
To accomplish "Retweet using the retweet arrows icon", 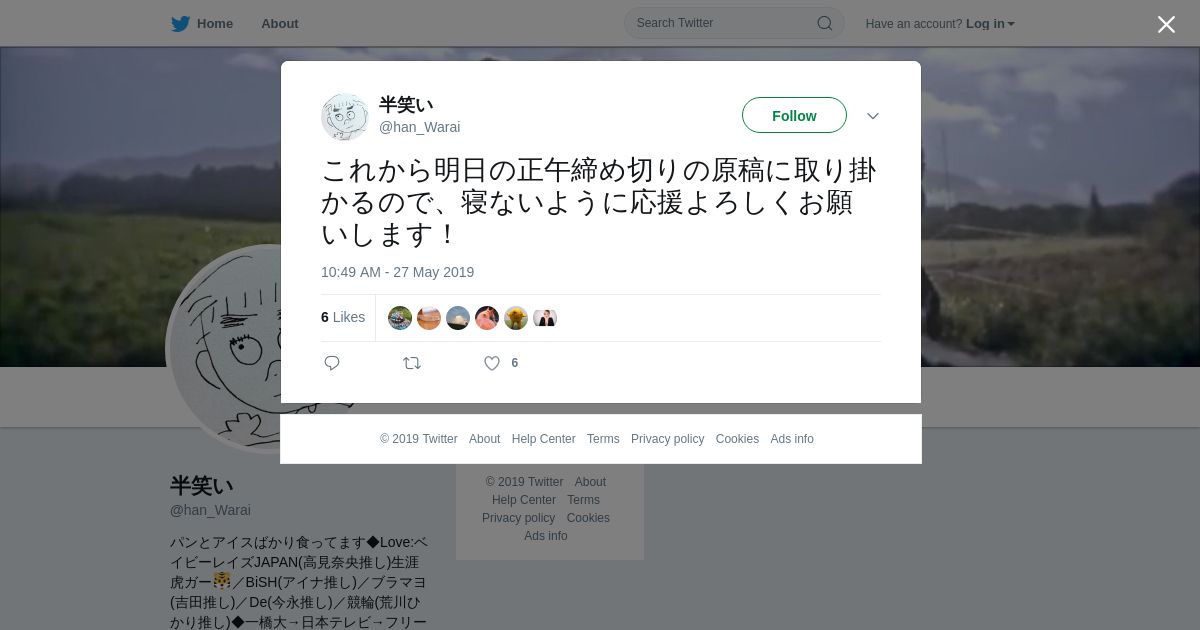I will tap(412, 363).
